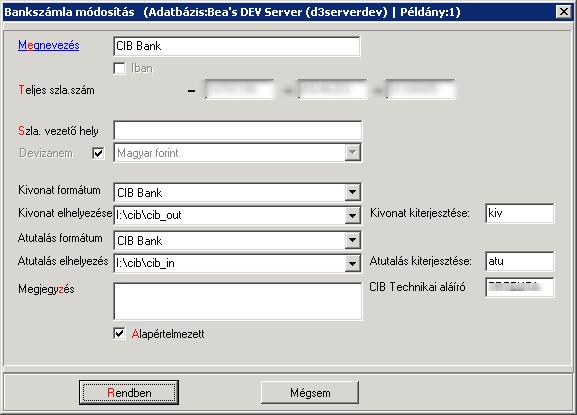
Task: Edit the Megnevezés field containing CIB Bank
Action: coord(237,46)
